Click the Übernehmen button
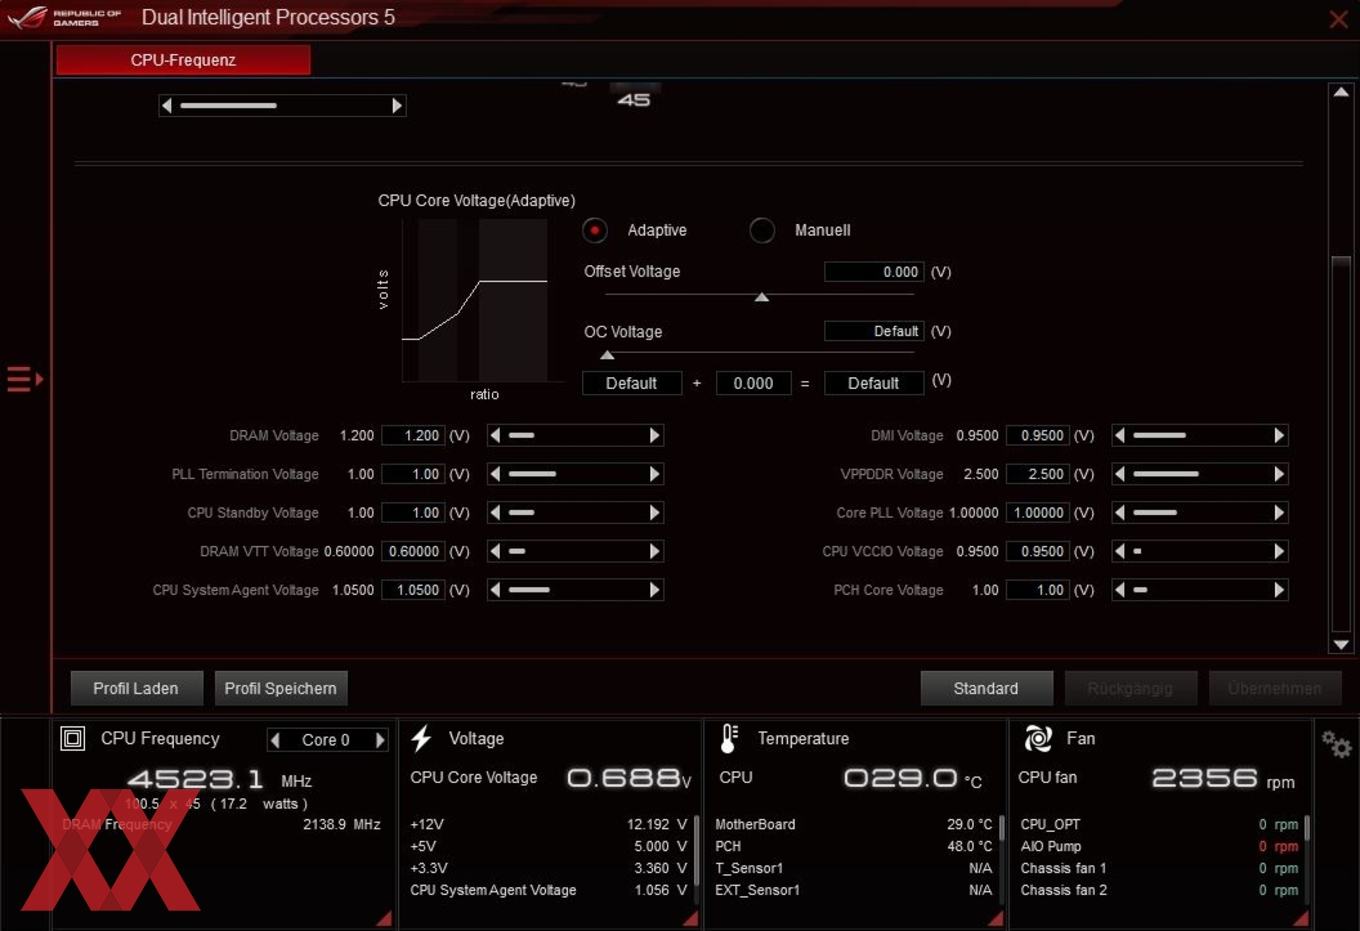 tap(1275, 688)
